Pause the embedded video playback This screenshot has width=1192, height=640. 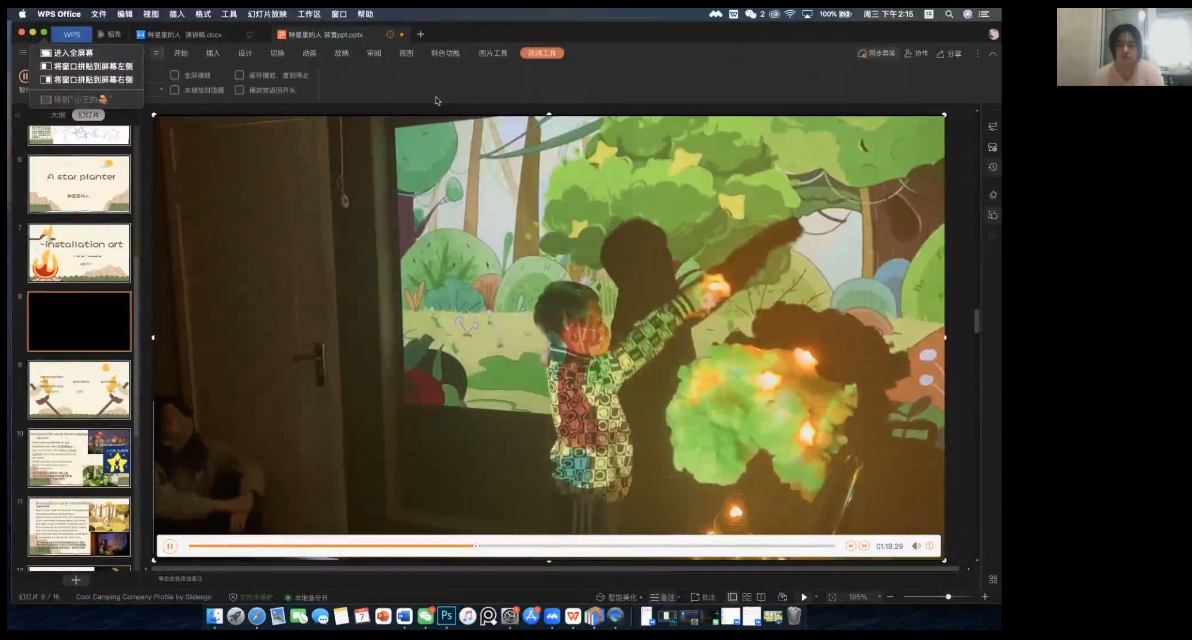pos(170,546)
